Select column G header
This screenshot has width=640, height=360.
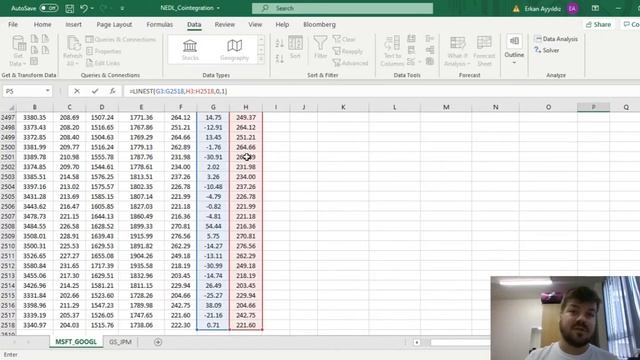[213, 107]
